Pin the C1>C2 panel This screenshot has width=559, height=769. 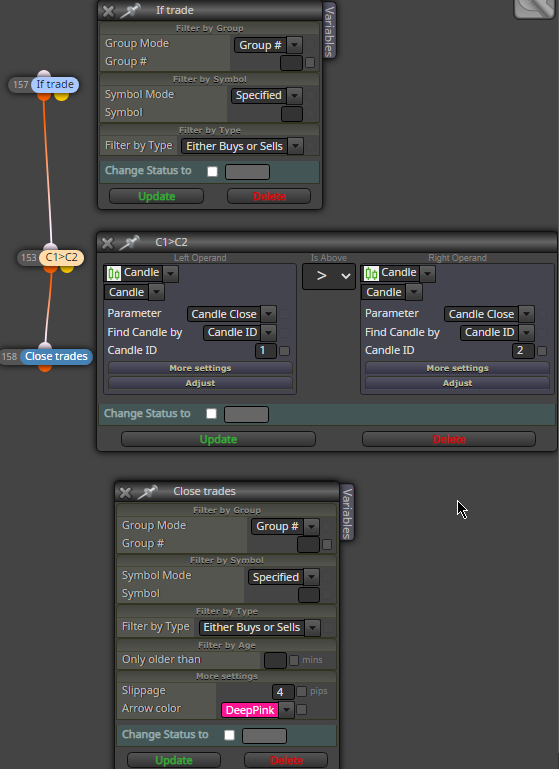(x=130, y=242)
